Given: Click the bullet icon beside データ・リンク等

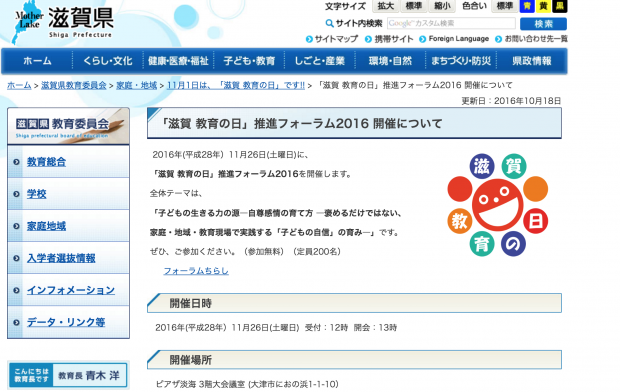Looking at the screenshot, I should click(16, 322).
